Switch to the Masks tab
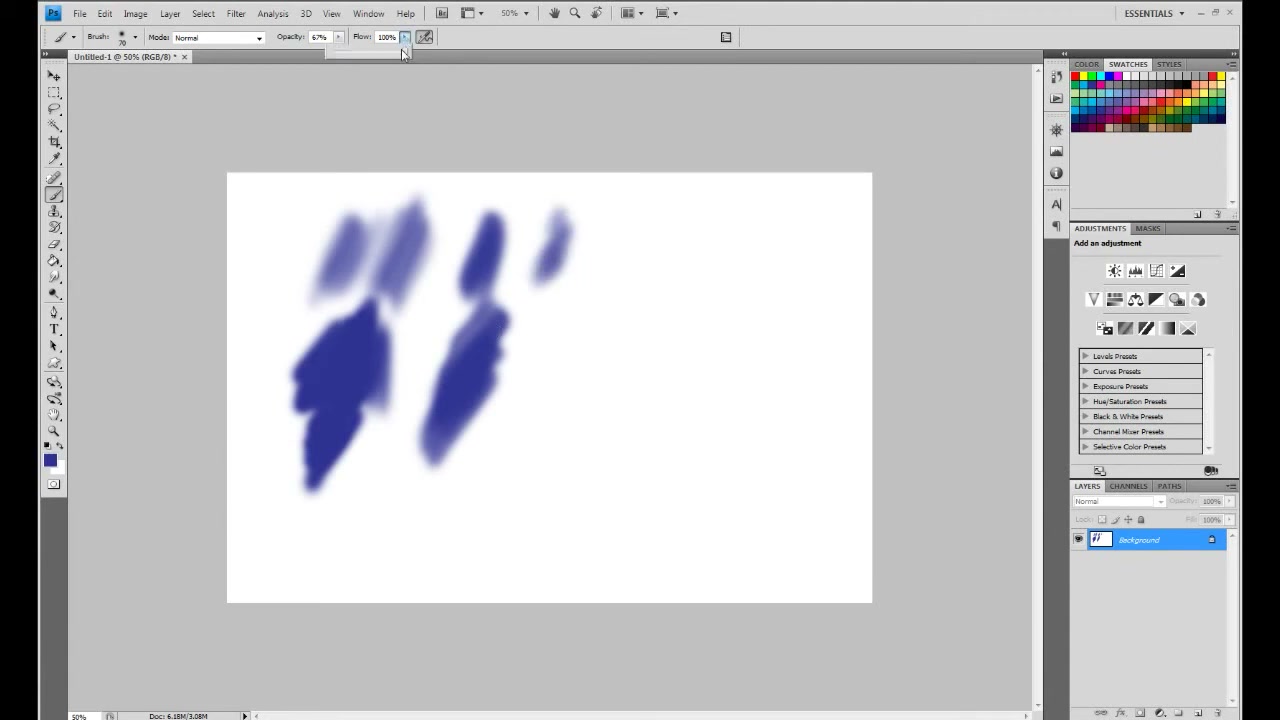 1148,229
